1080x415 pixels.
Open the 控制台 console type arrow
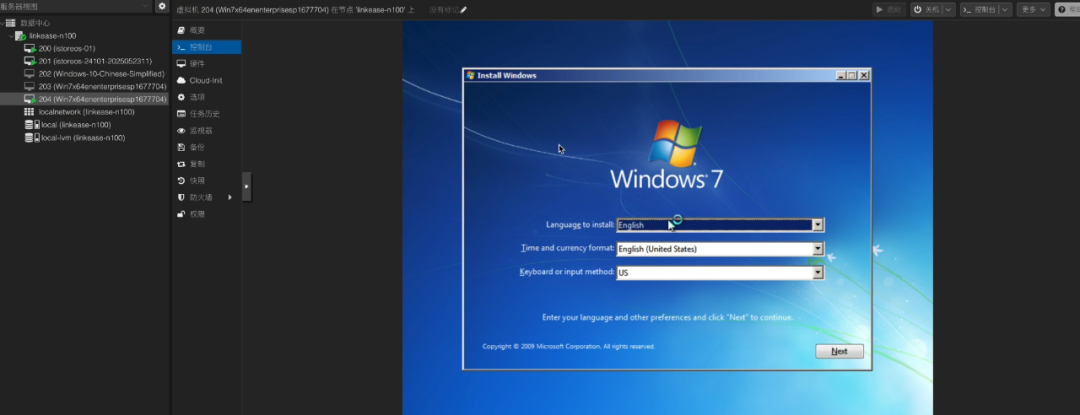tap(1005, 10)
